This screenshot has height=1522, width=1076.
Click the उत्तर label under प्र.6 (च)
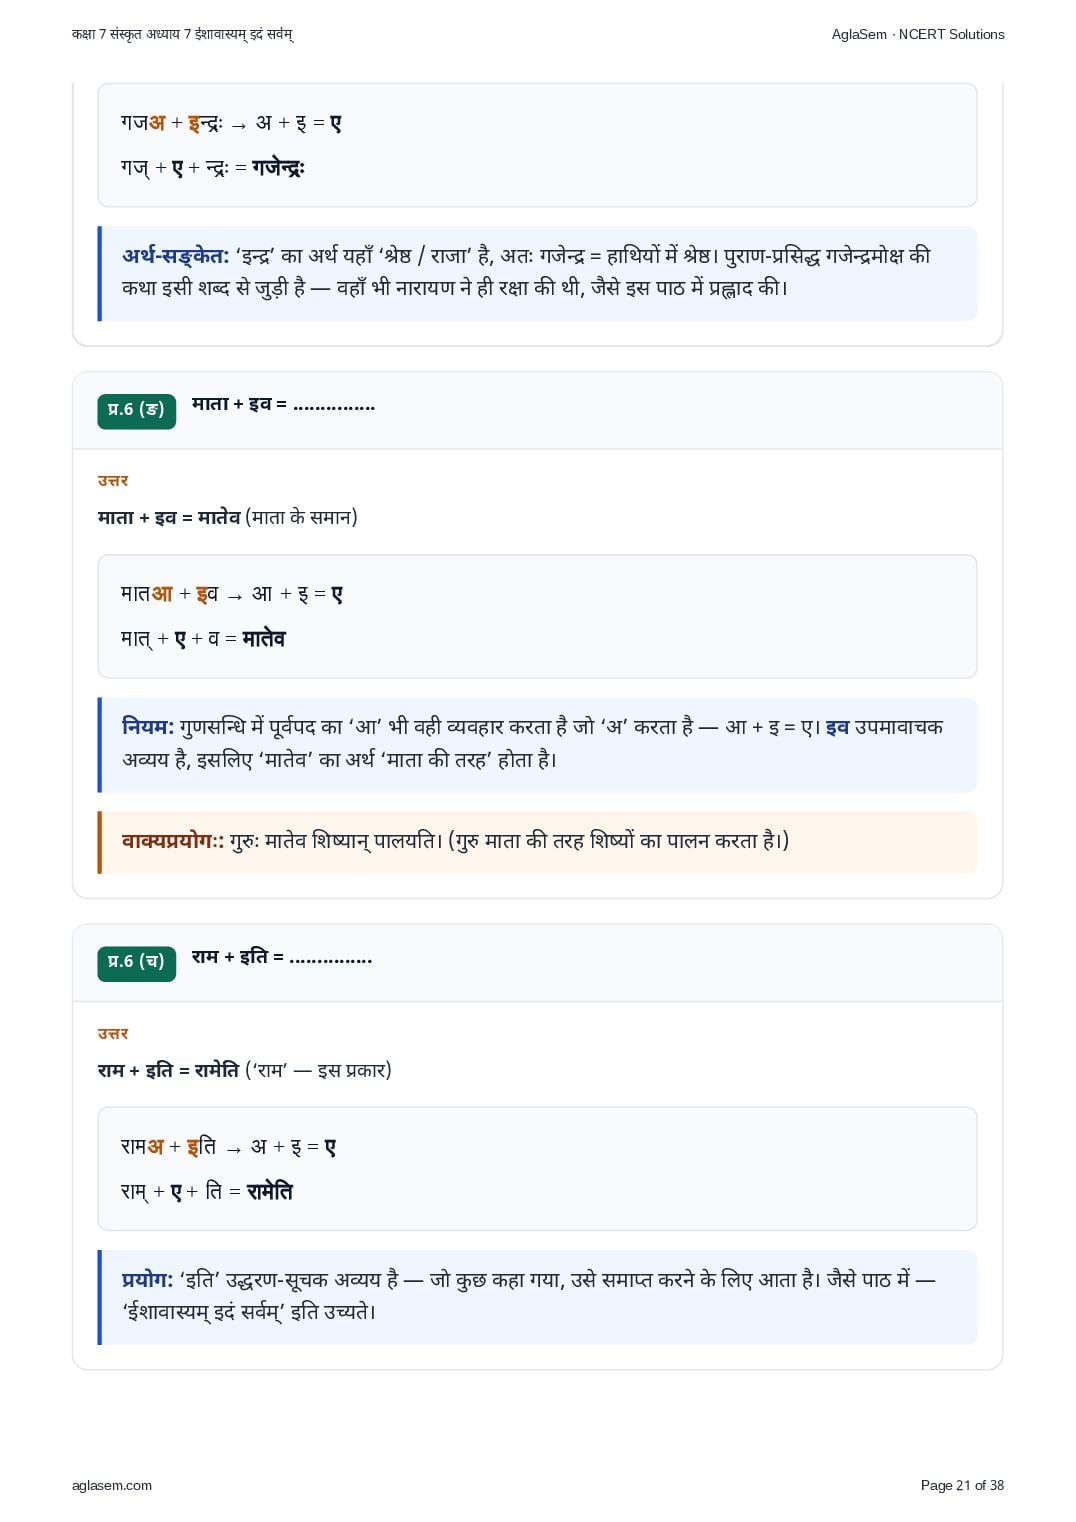coord(113,1034)
